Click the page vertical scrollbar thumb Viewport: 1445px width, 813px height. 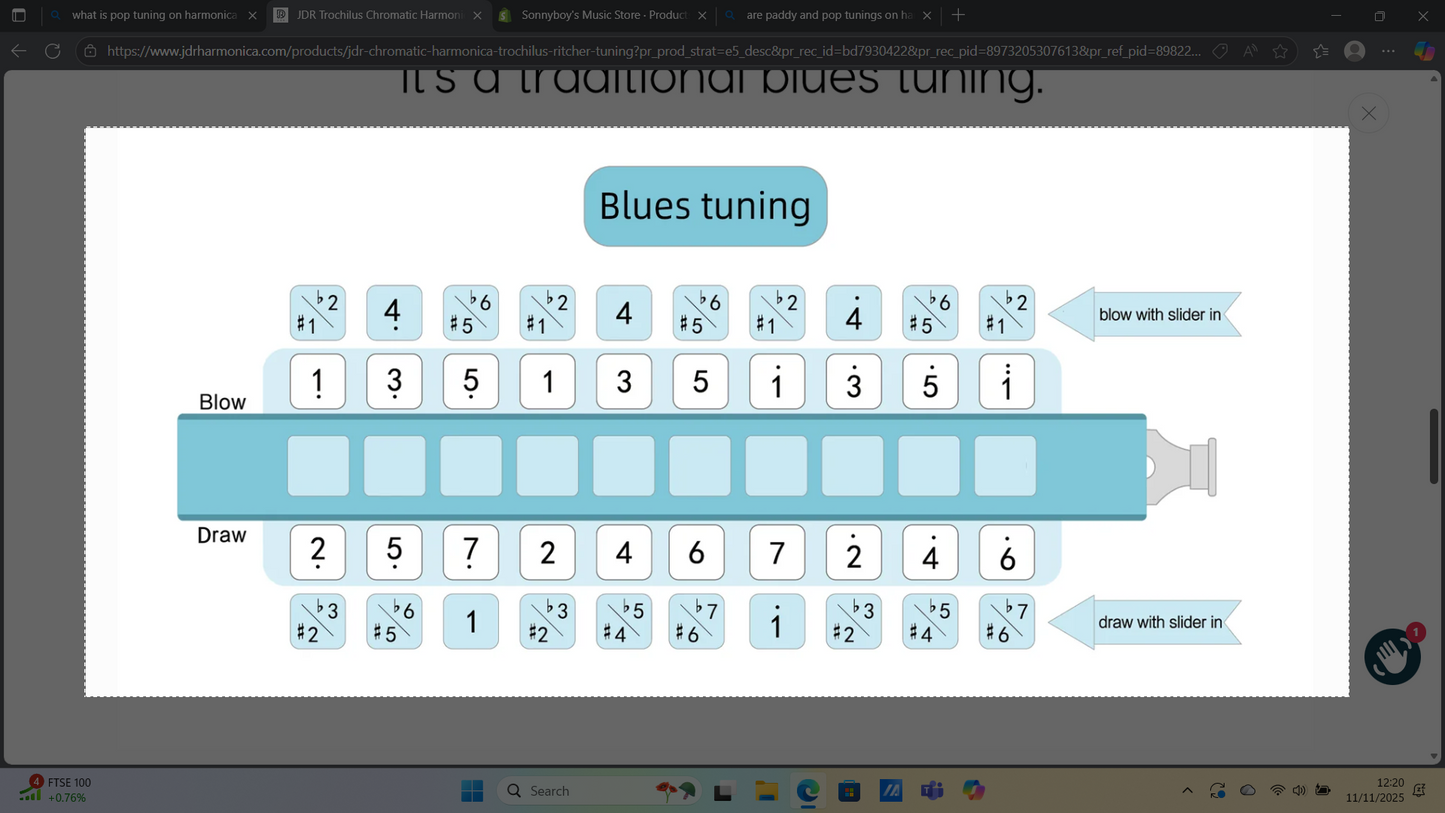tap(1434, 446)
